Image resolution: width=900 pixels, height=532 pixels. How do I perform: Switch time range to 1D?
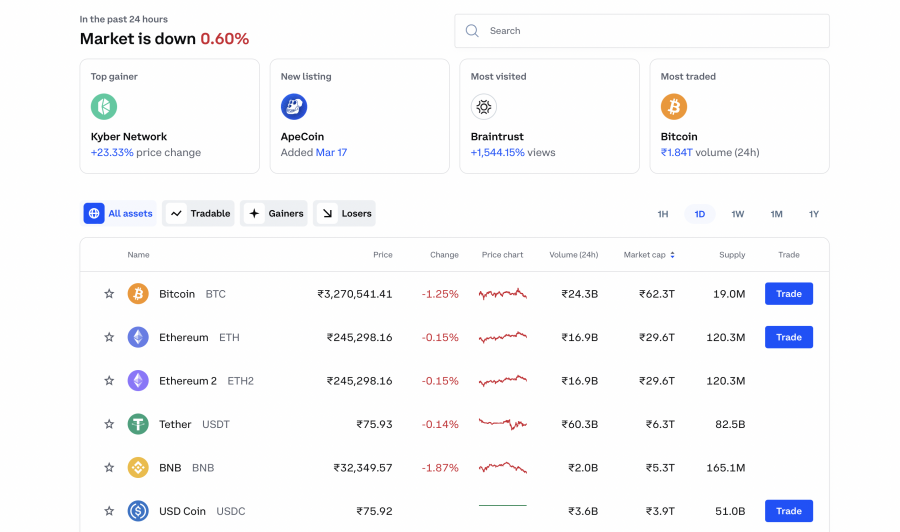(700, 214)
